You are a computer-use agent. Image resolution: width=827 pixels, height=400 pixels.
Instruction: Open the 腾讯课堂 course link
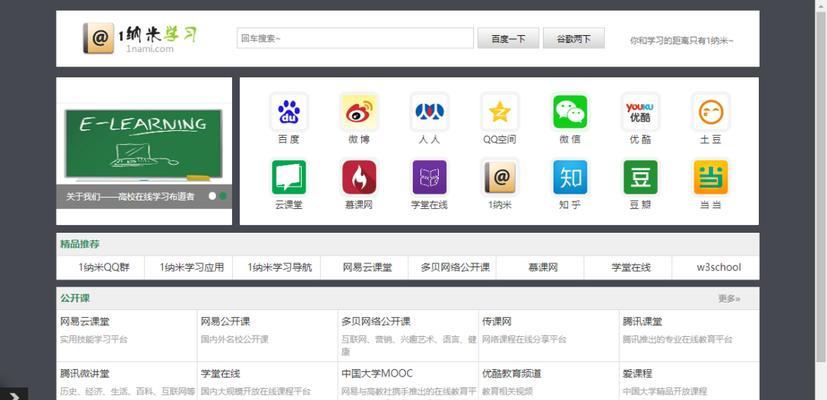(642, 321)
